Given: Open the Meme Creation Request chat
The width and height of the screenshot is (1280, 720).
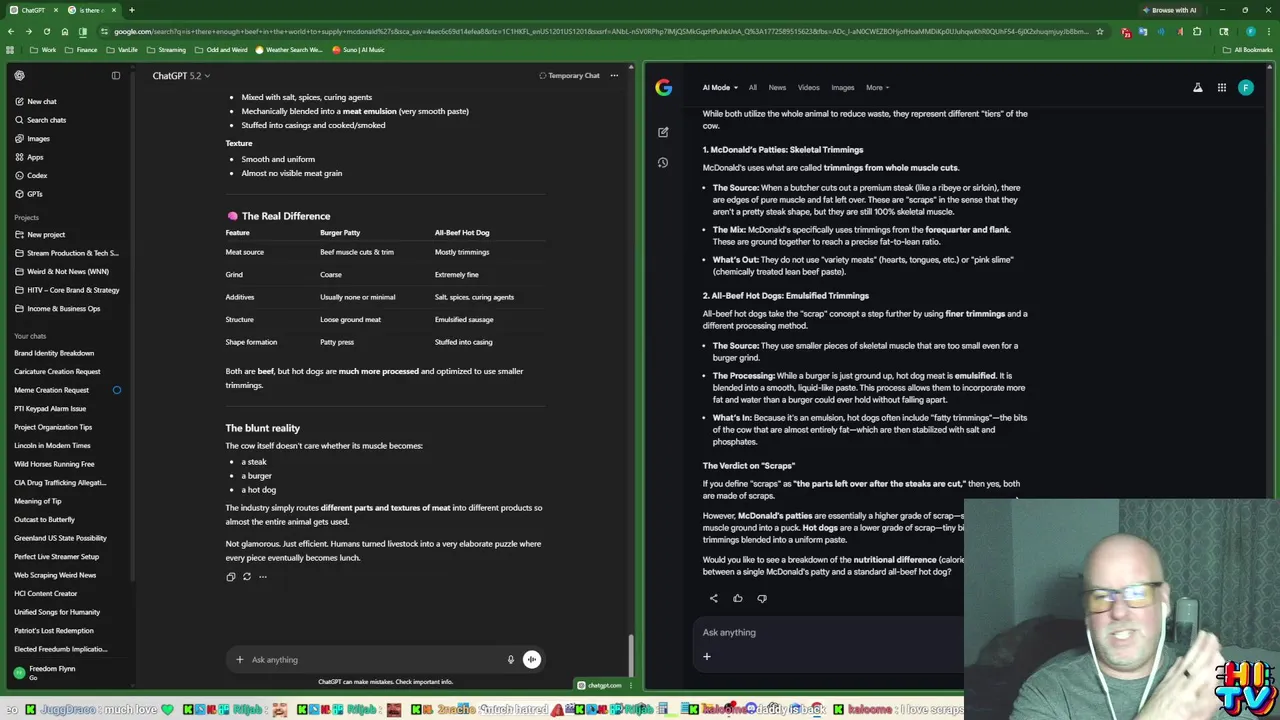Looking at the screenshot, I should (x=52, y=390).
